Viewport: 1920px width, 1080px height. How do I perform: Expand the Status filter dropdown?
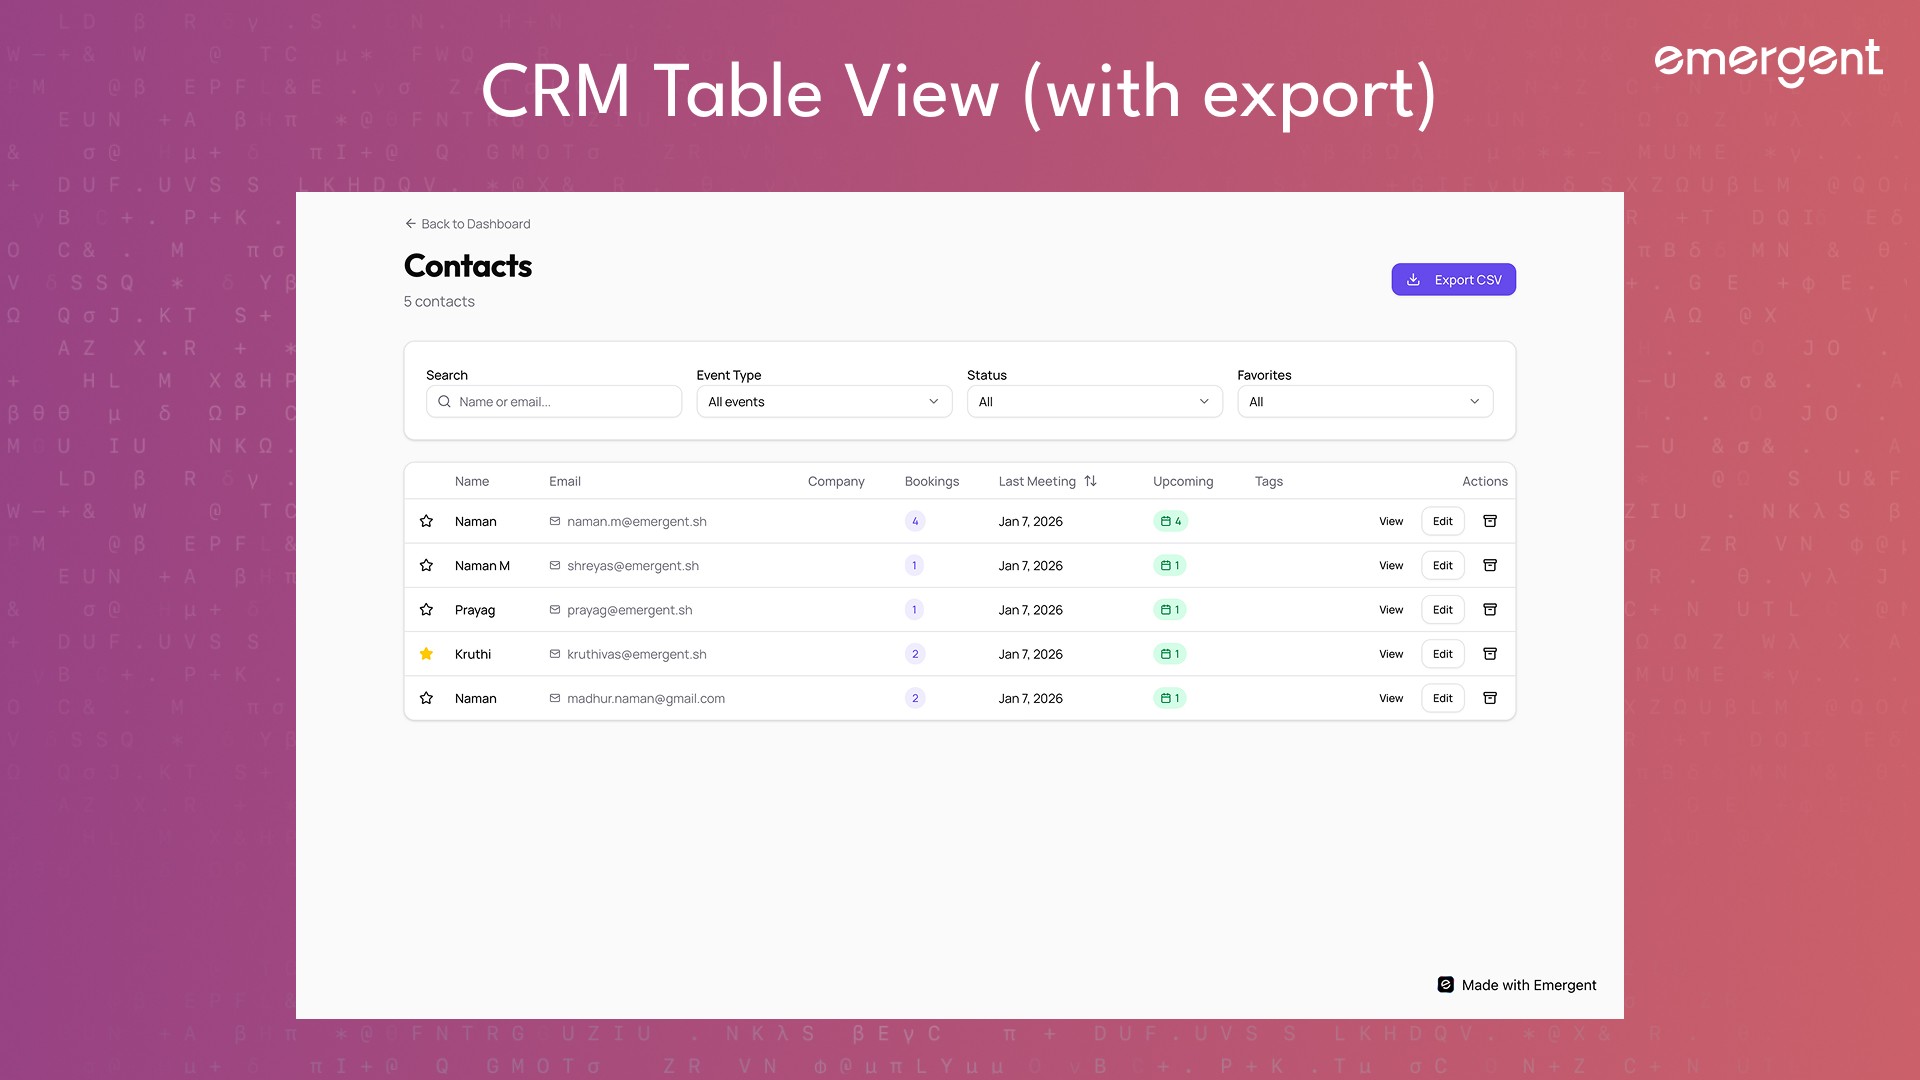pyautogui.click(x=1094, y=402)
